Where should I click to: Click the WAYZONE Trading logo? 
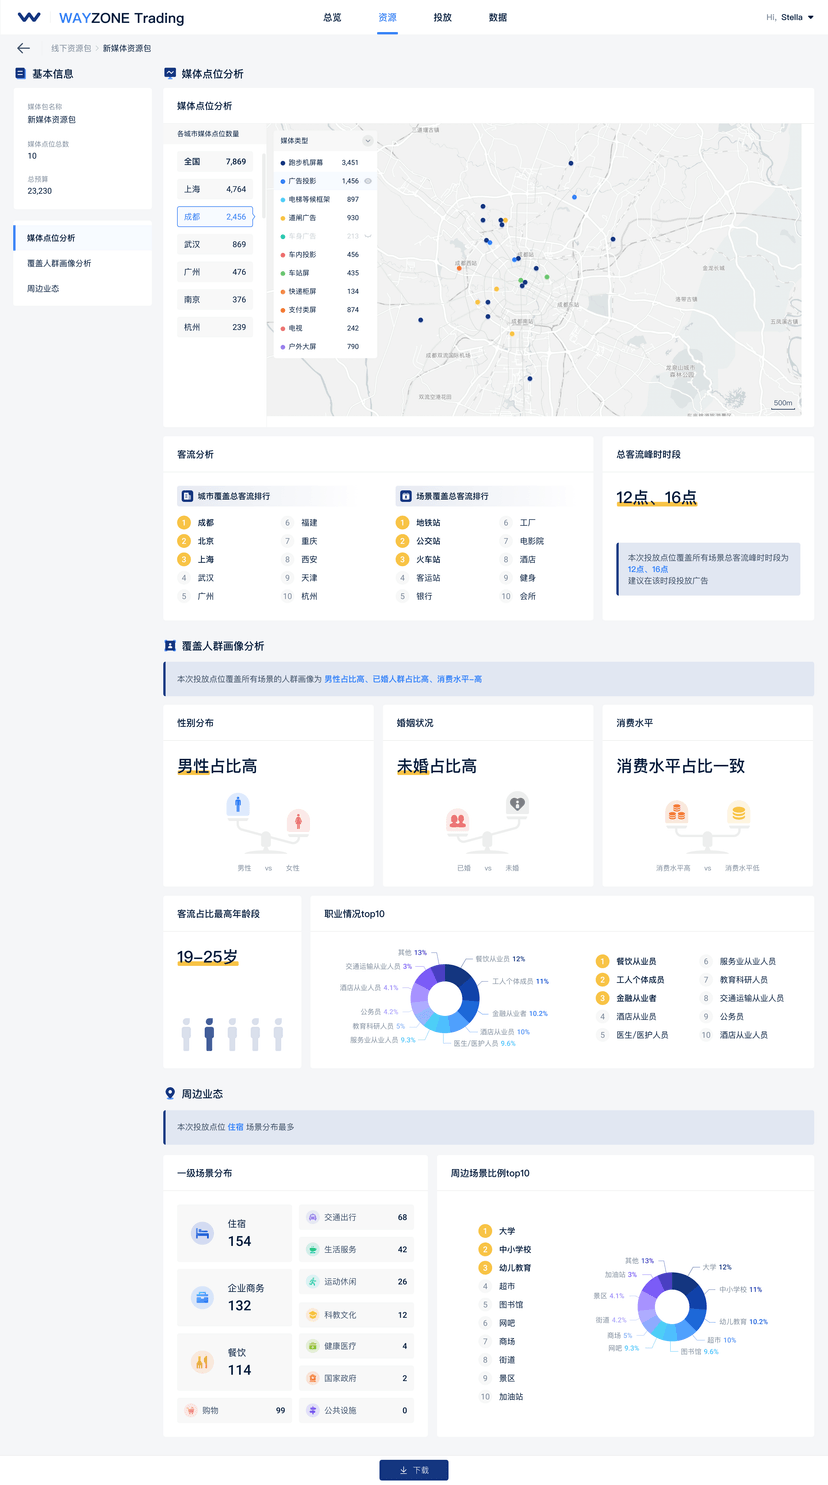101,18
